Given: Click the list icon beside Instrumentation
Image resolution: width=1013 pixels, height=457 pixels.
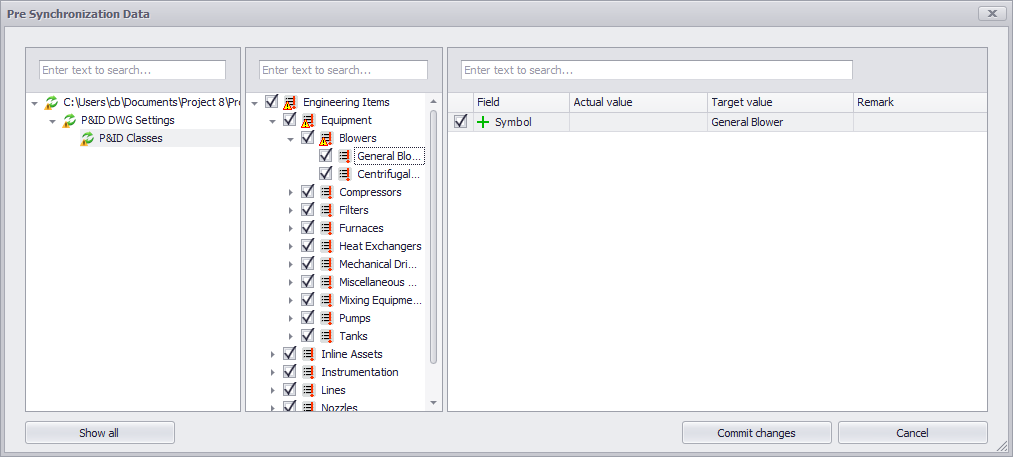Looking at the screenshot, I should tap(308, 372).
